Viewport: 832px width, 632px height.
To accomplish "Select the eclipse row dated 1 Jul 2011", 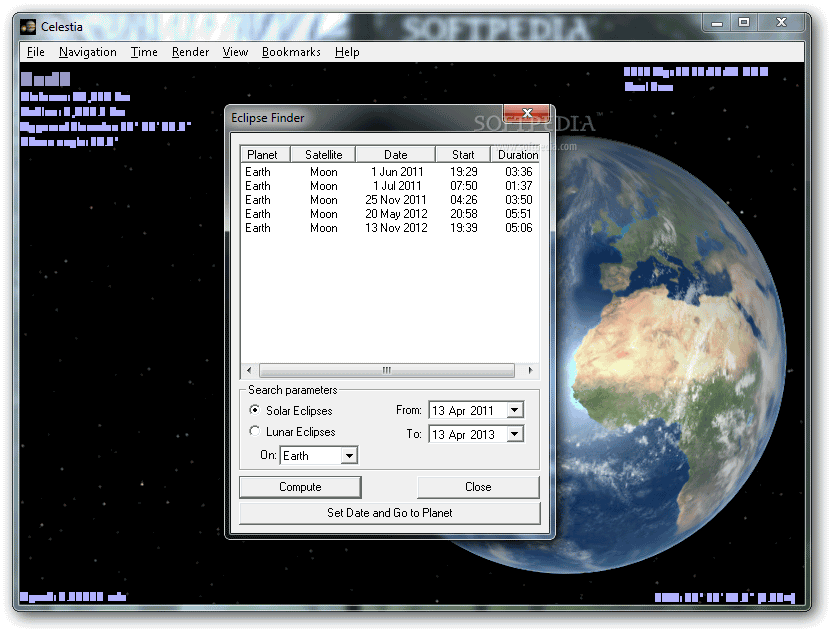I will point(389,186).
